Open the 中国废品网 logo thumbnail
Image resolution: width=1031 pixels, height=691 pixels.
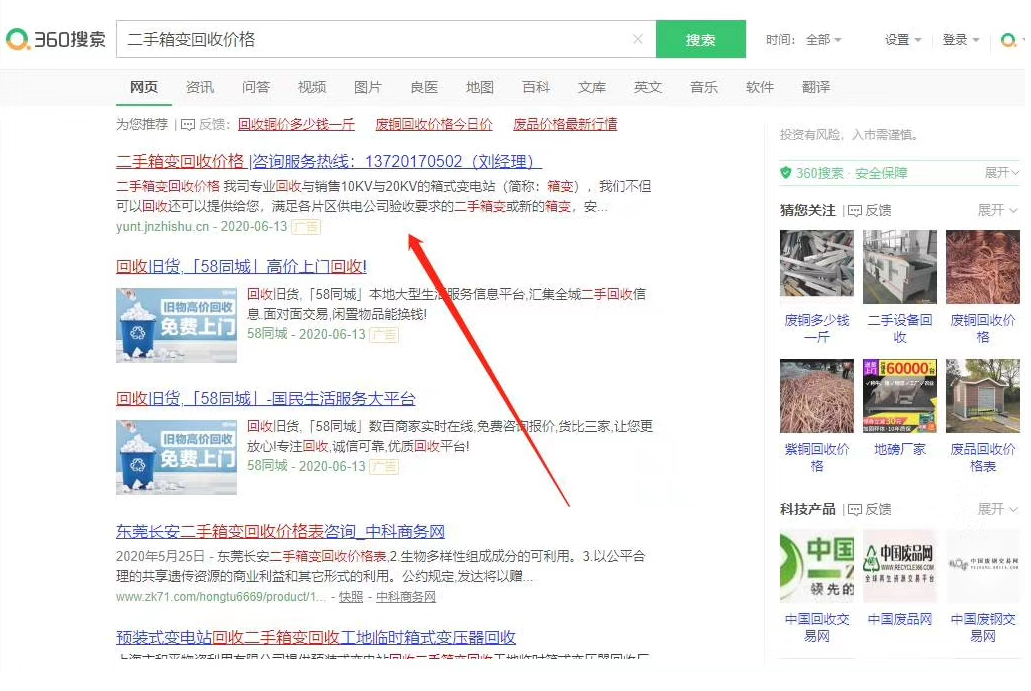tap(900, 567)
